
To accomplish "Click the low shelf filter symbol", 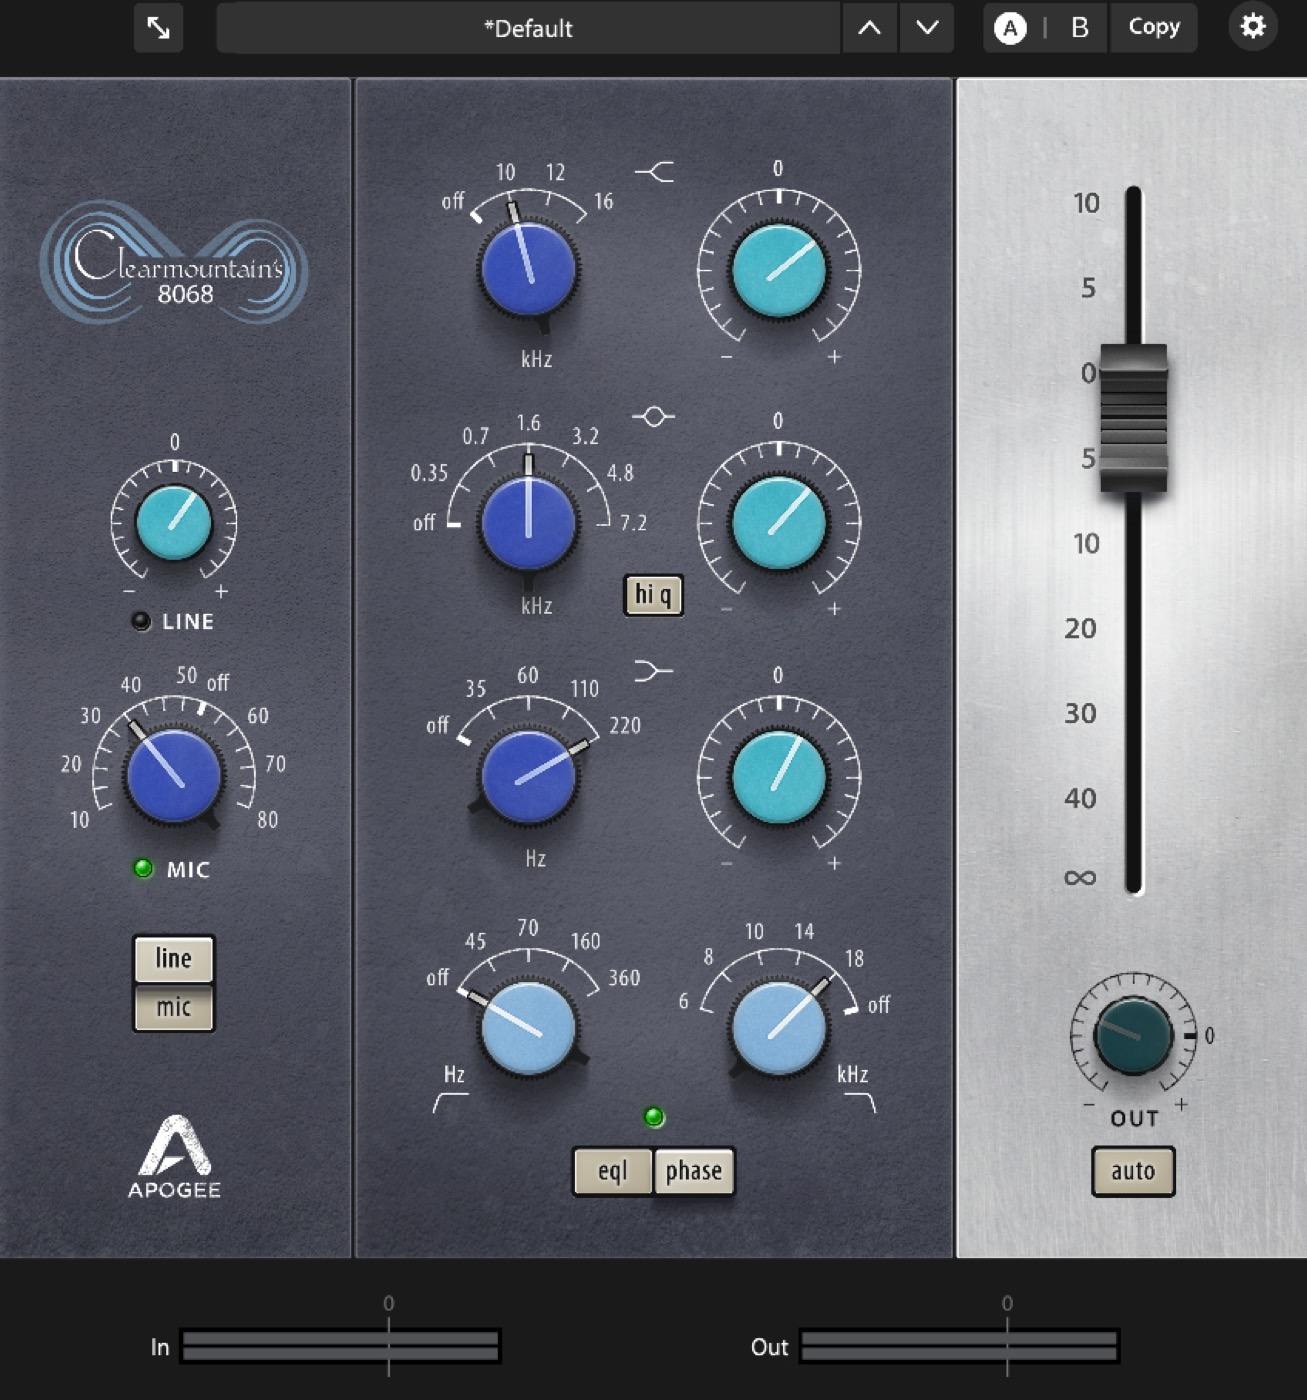I will tap(653, 670).
